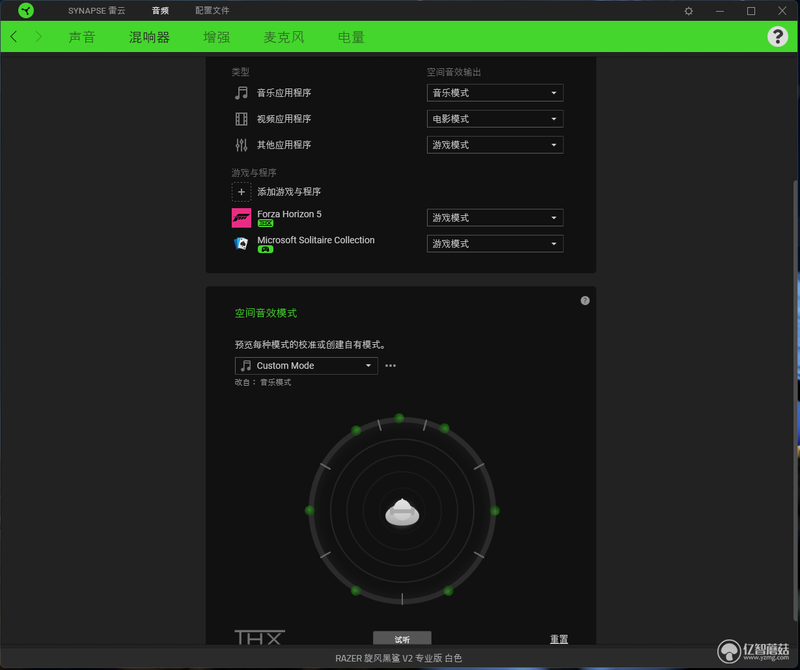This screenshot has height=670, width=800.
Task: Click the film strip icon beside 视频应用程序
Action: [x=241, y=119]
